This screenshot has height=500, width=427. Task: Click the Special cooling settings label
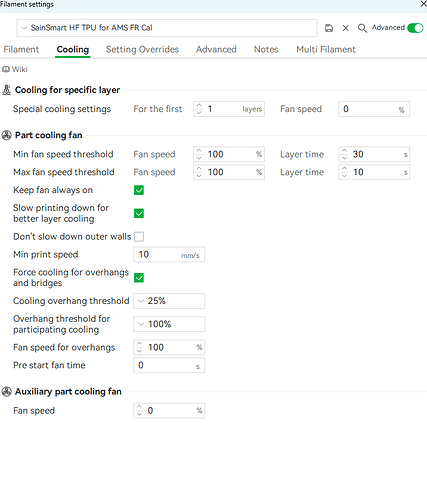tap(62, 109)
